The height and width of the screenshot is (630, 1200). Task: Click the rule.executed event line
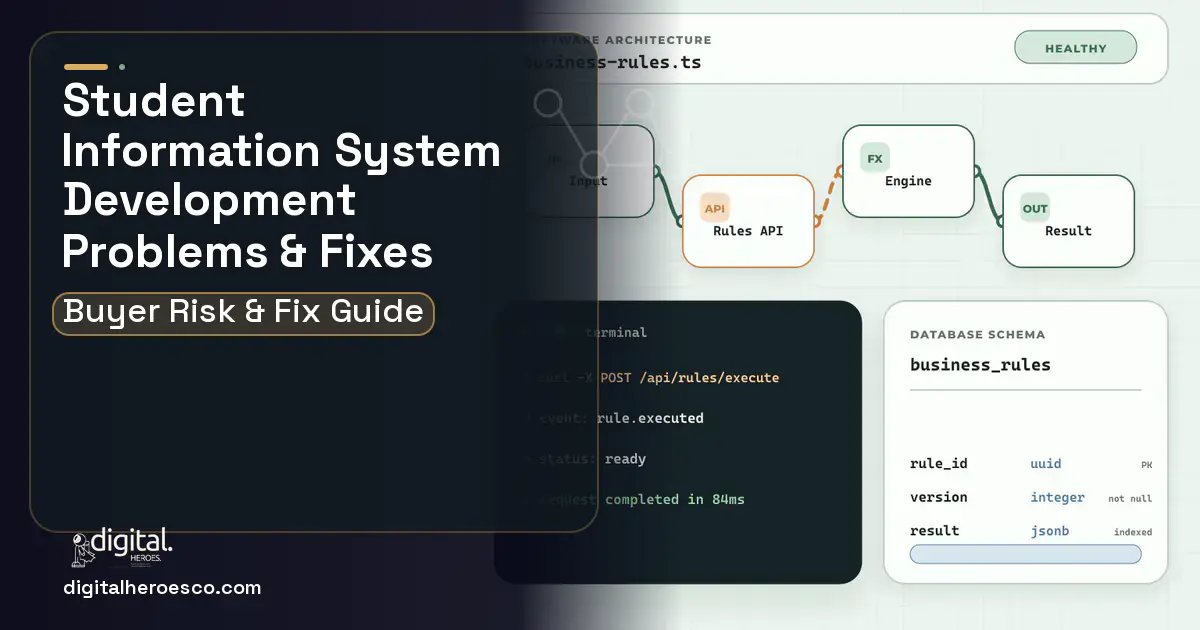pyautogui.click(x=616, y=418)
